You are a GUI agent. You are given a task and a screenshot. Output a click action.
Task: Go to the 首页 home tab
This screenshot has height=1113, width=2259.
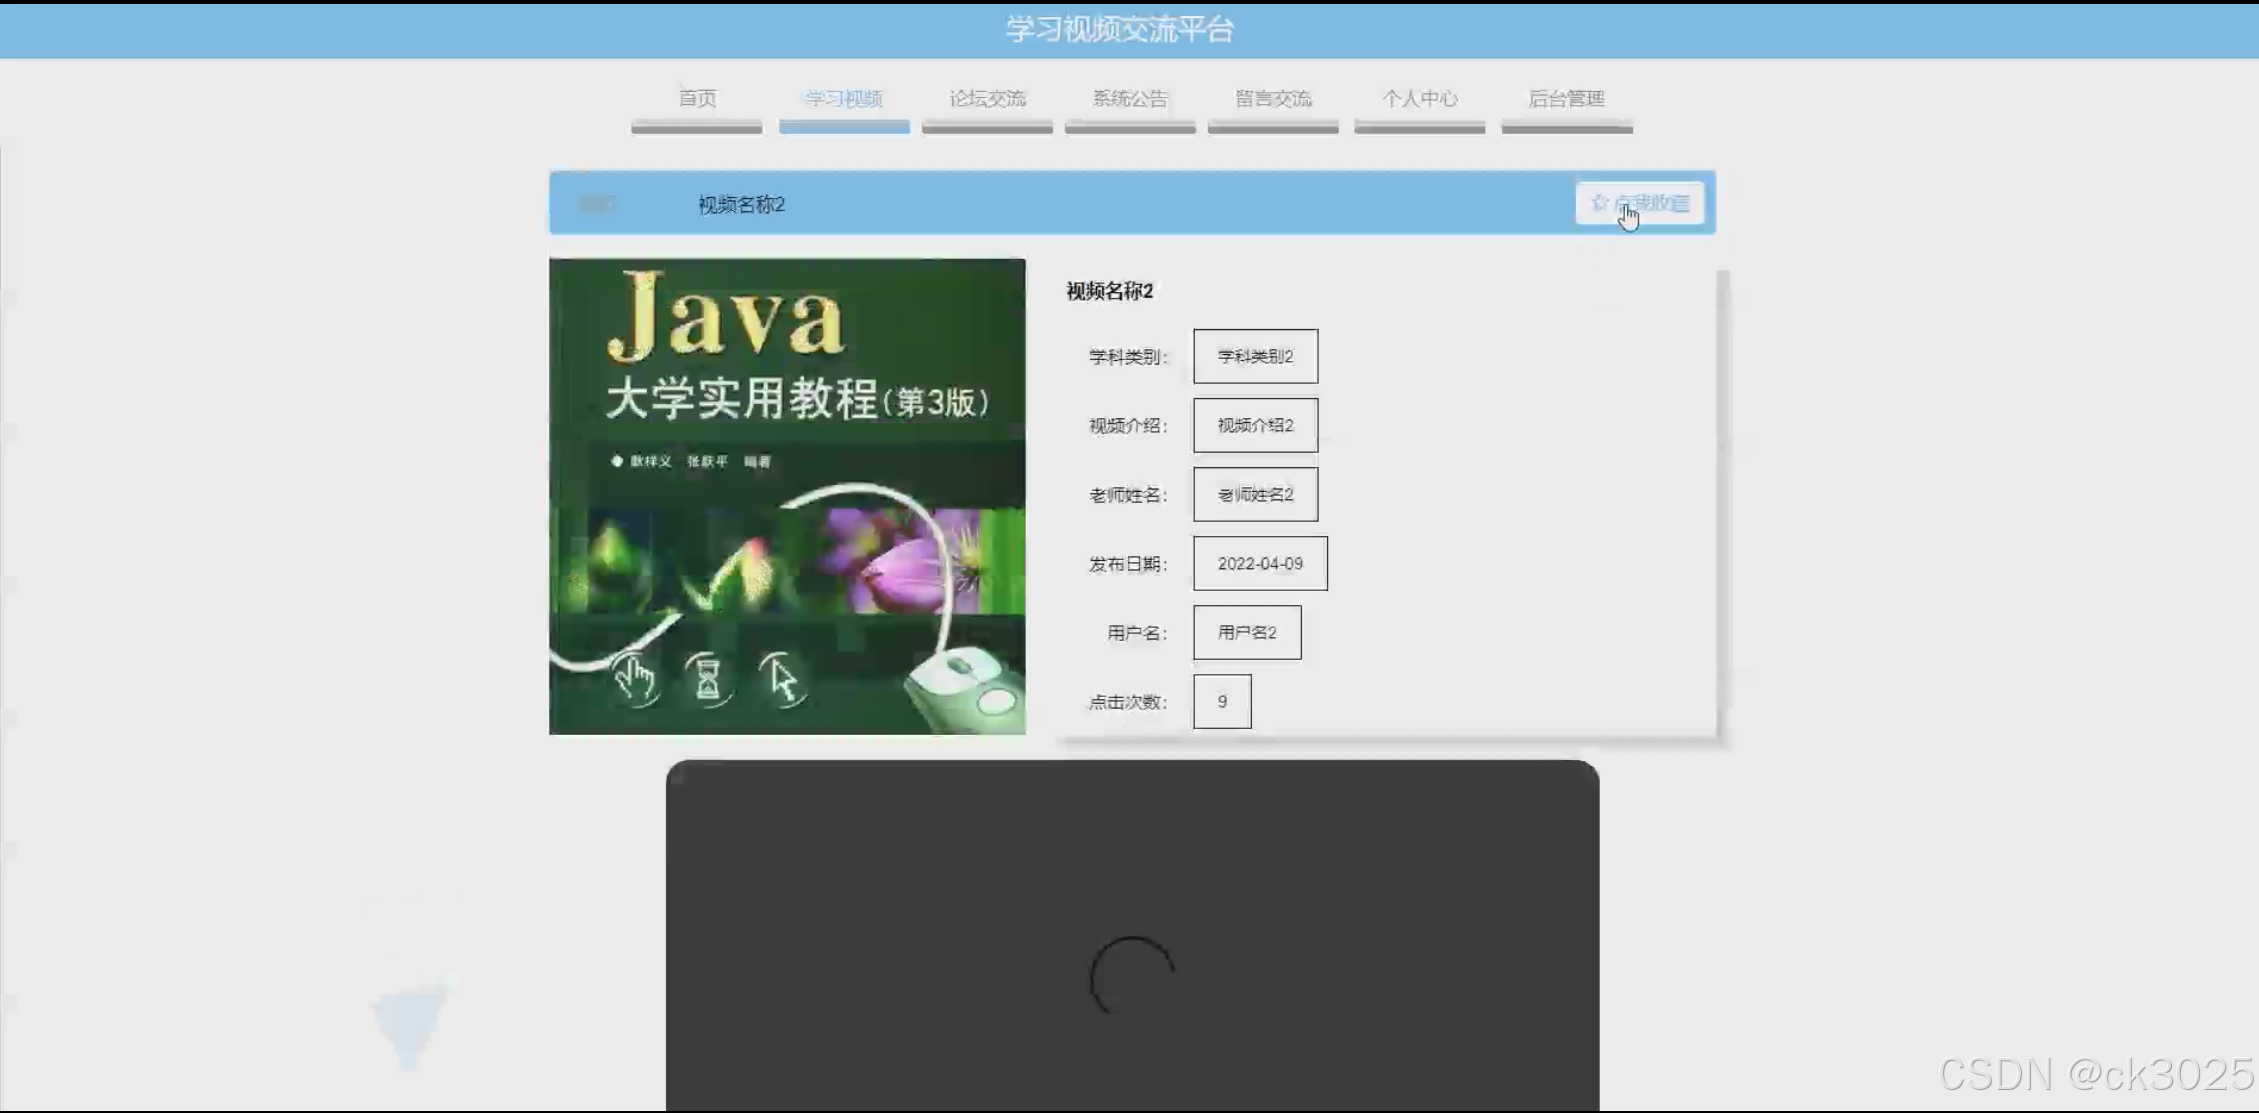pyautogui.click(x=697, y=99)
